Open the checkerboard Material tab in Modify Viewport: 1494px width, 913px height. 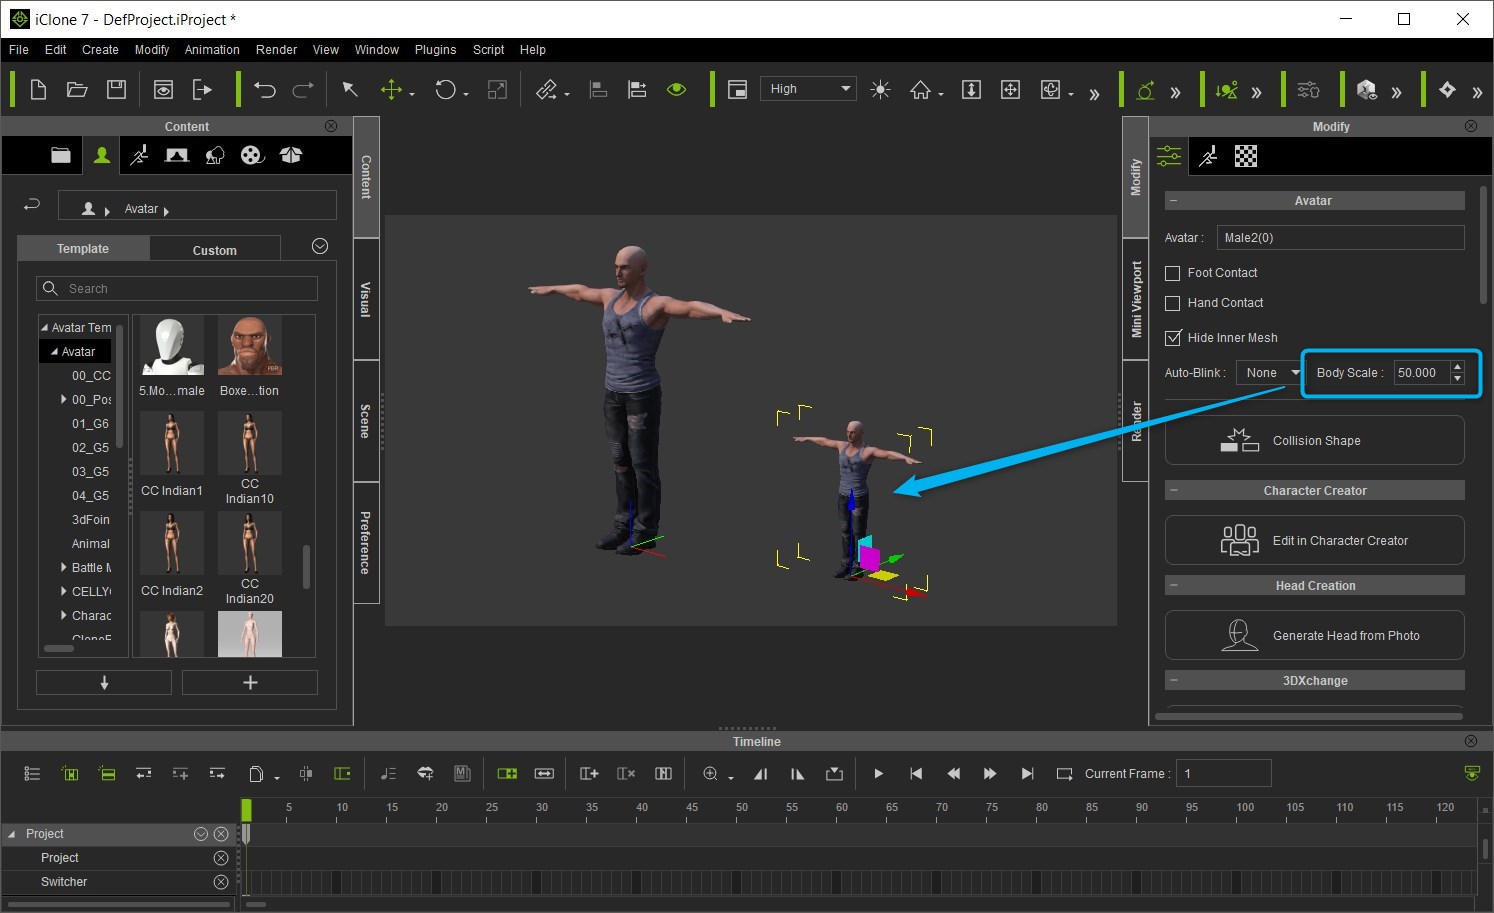1246,156
